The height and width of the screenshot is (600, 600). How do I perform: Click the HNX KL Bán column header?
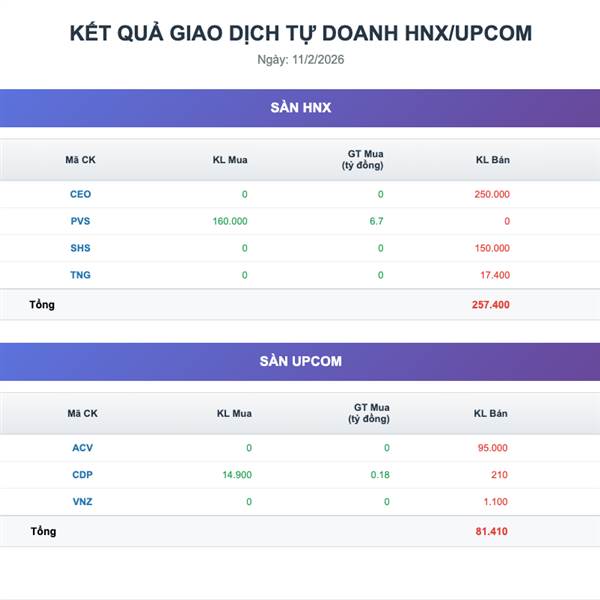[492, 160]
